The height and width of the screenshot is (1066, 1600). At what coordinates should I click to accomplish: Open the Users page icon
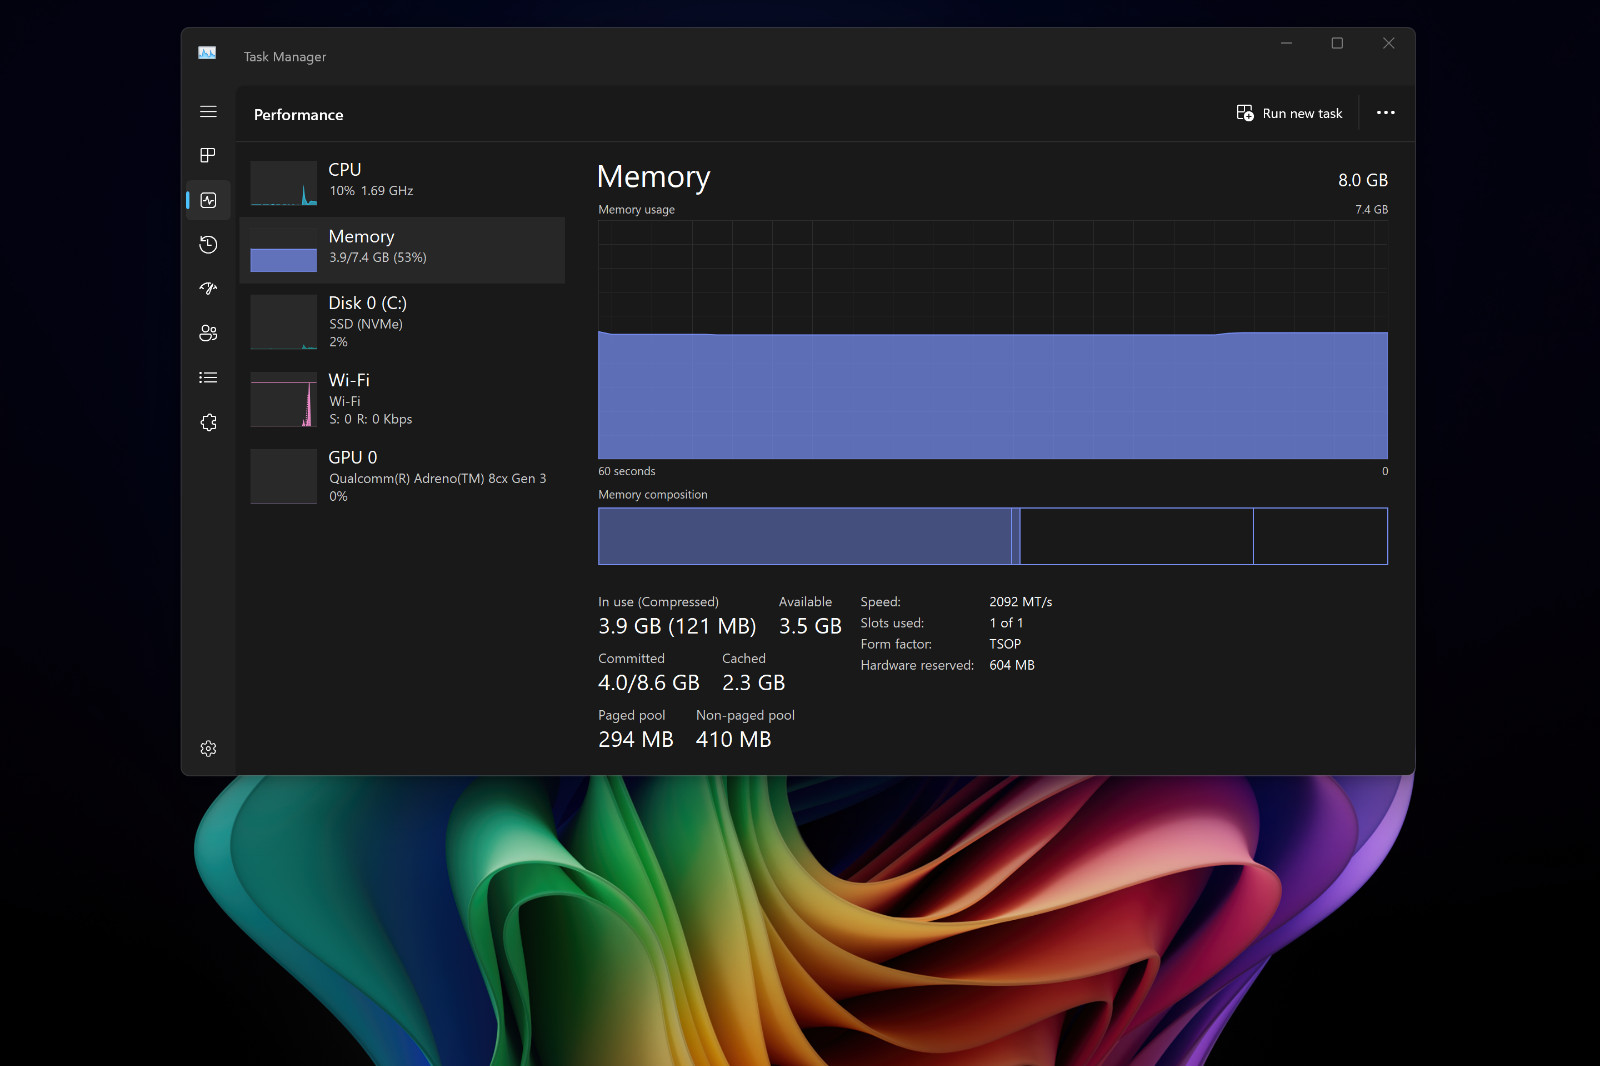point(208,333)
